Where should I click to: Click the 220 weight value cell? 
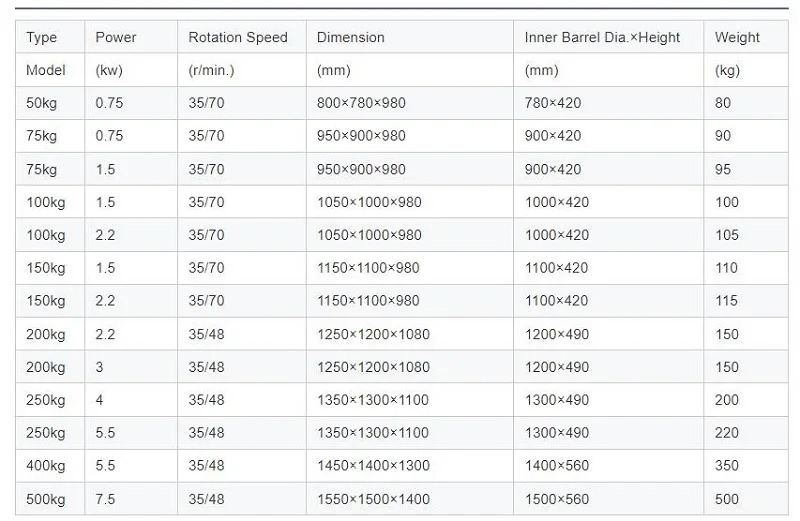click(727, 433)
